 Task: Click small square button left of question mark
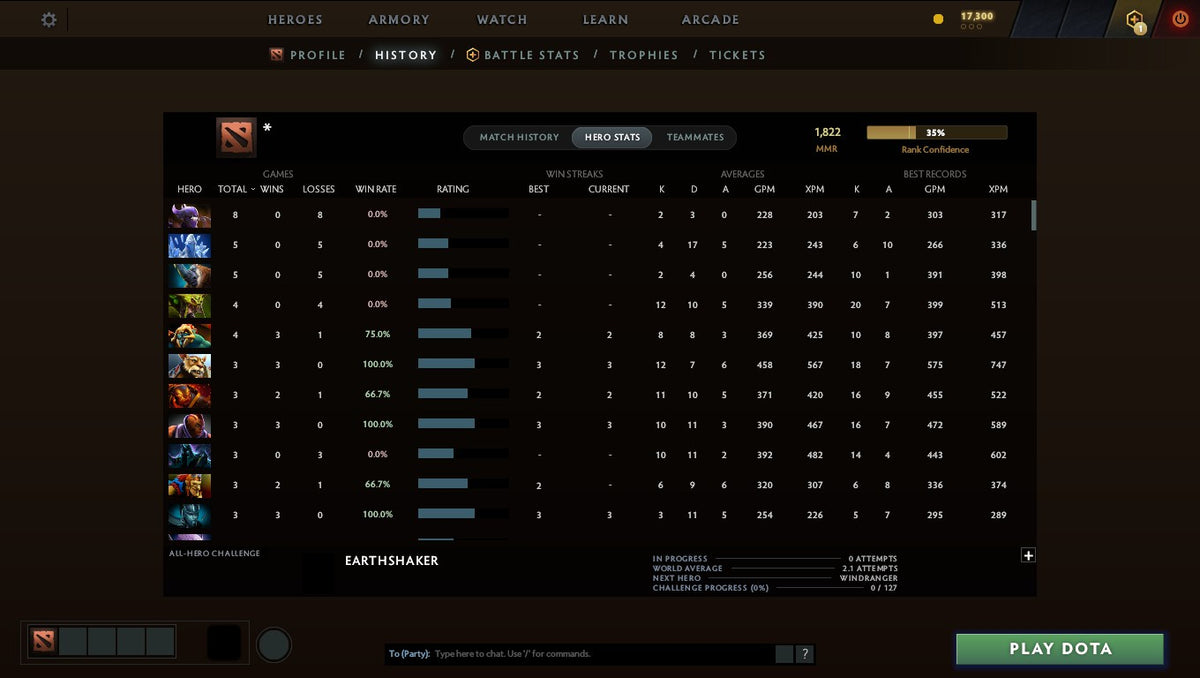784,654
